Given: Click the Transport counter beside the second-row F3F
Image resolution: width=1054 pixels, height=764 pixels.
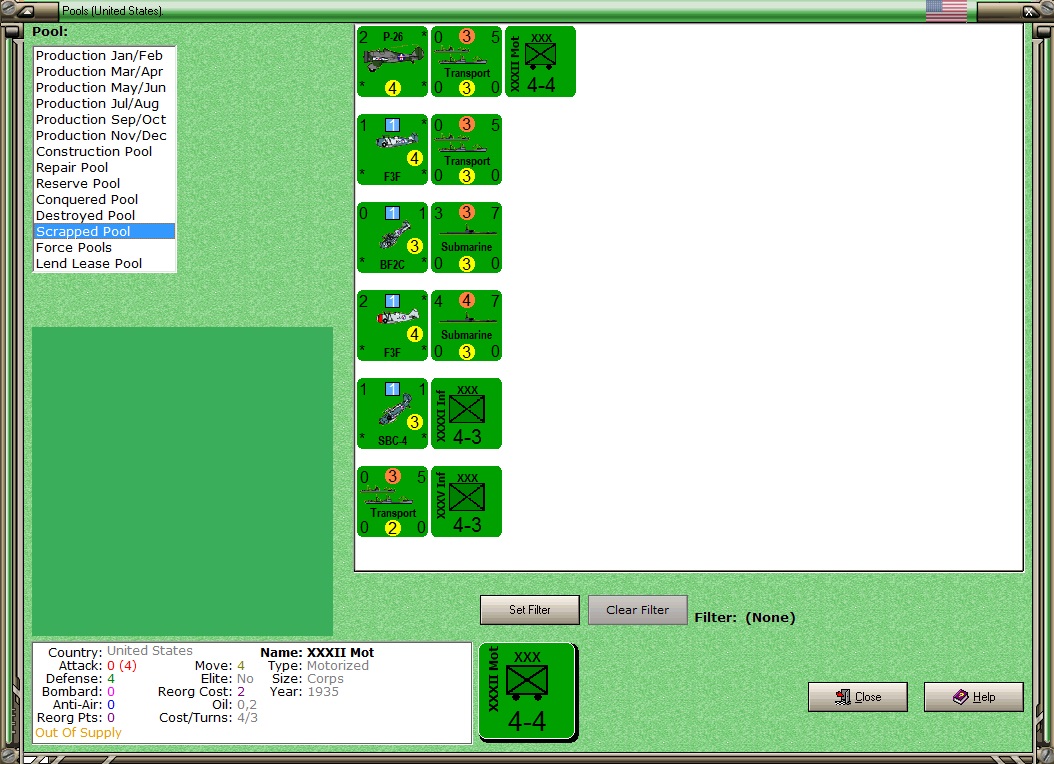Looking at the screenshot, I should (467, 149).
